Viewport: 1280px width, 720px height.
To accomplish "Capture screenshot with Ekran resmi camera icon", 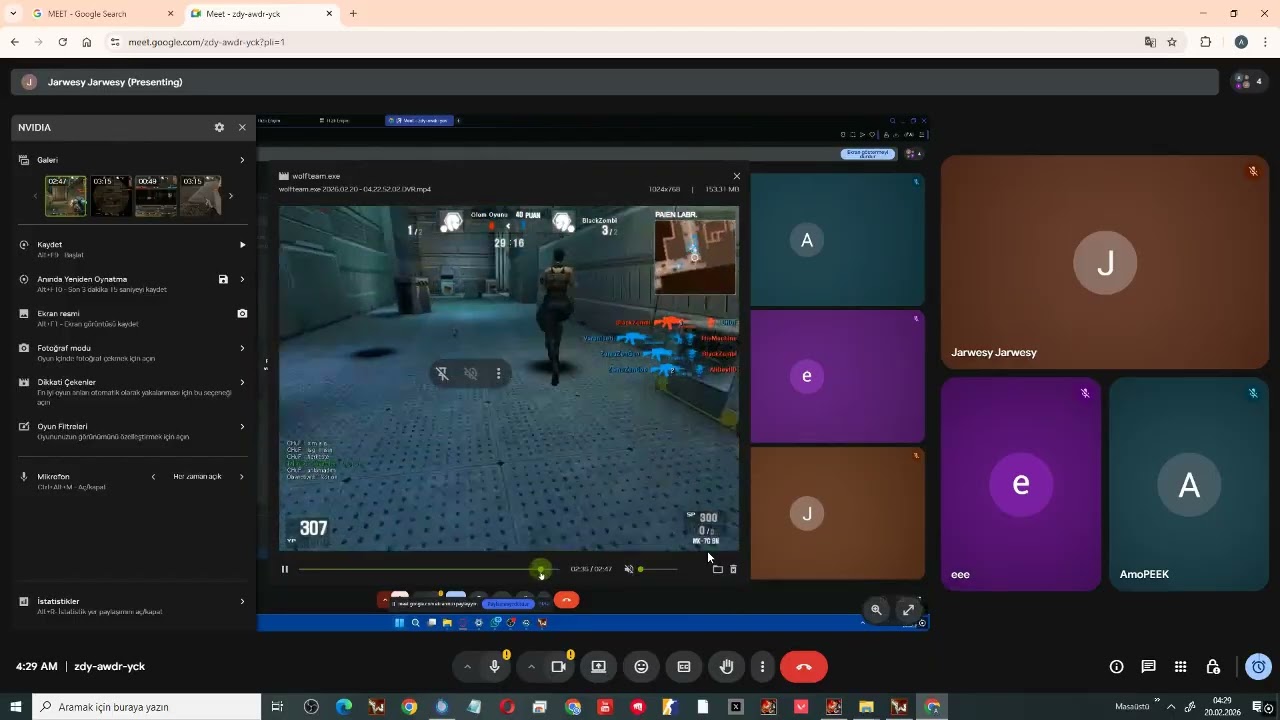I will coord(242,314).
